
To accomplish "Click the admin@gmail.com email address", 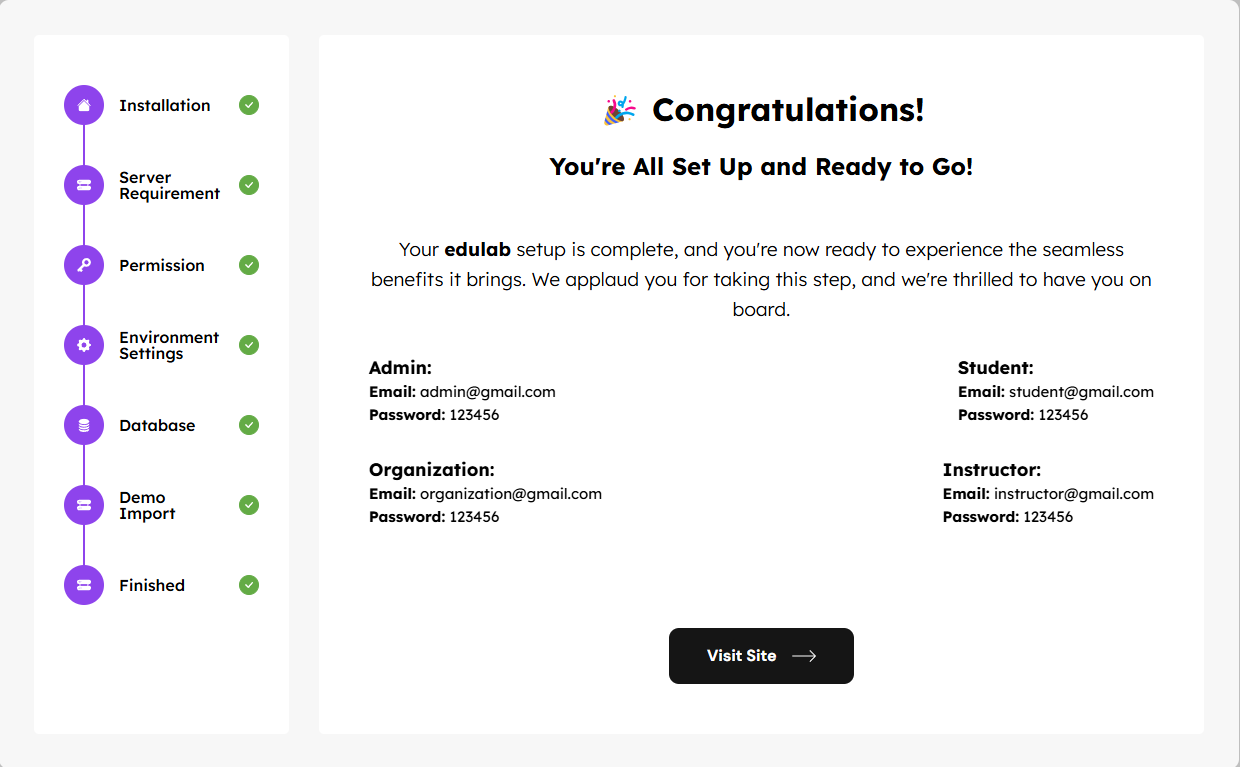I will pos(487,392).
